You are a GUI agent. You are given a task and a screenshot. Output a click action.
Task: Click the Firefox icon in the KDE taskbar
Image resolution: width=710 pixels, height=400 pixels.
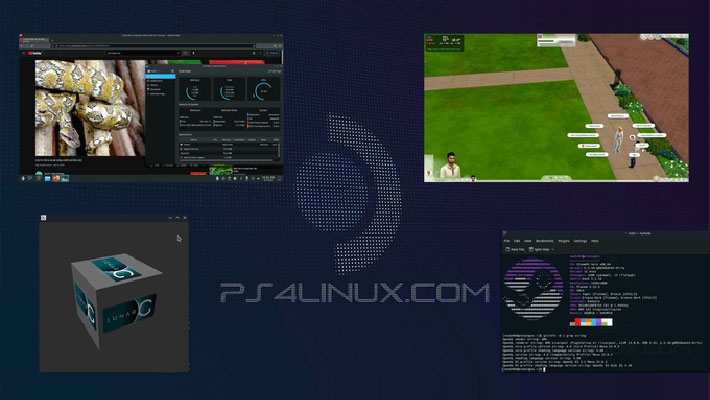(56, 178)
